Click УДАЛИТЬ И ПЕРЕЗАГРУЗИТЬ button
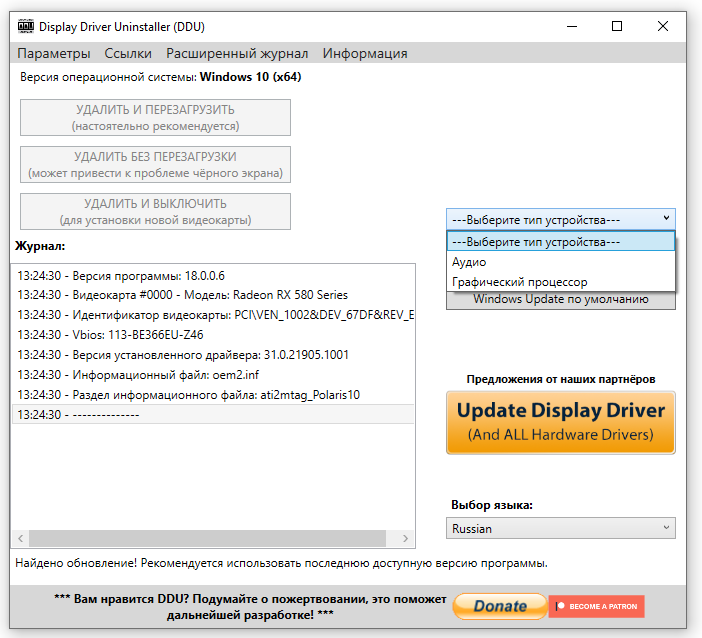The image size is (702, 638). (155, 118)
